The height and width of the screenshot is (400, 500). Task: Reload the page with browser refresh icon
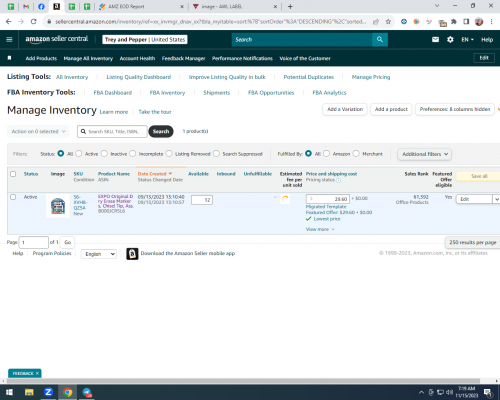(x=33, y=22)
